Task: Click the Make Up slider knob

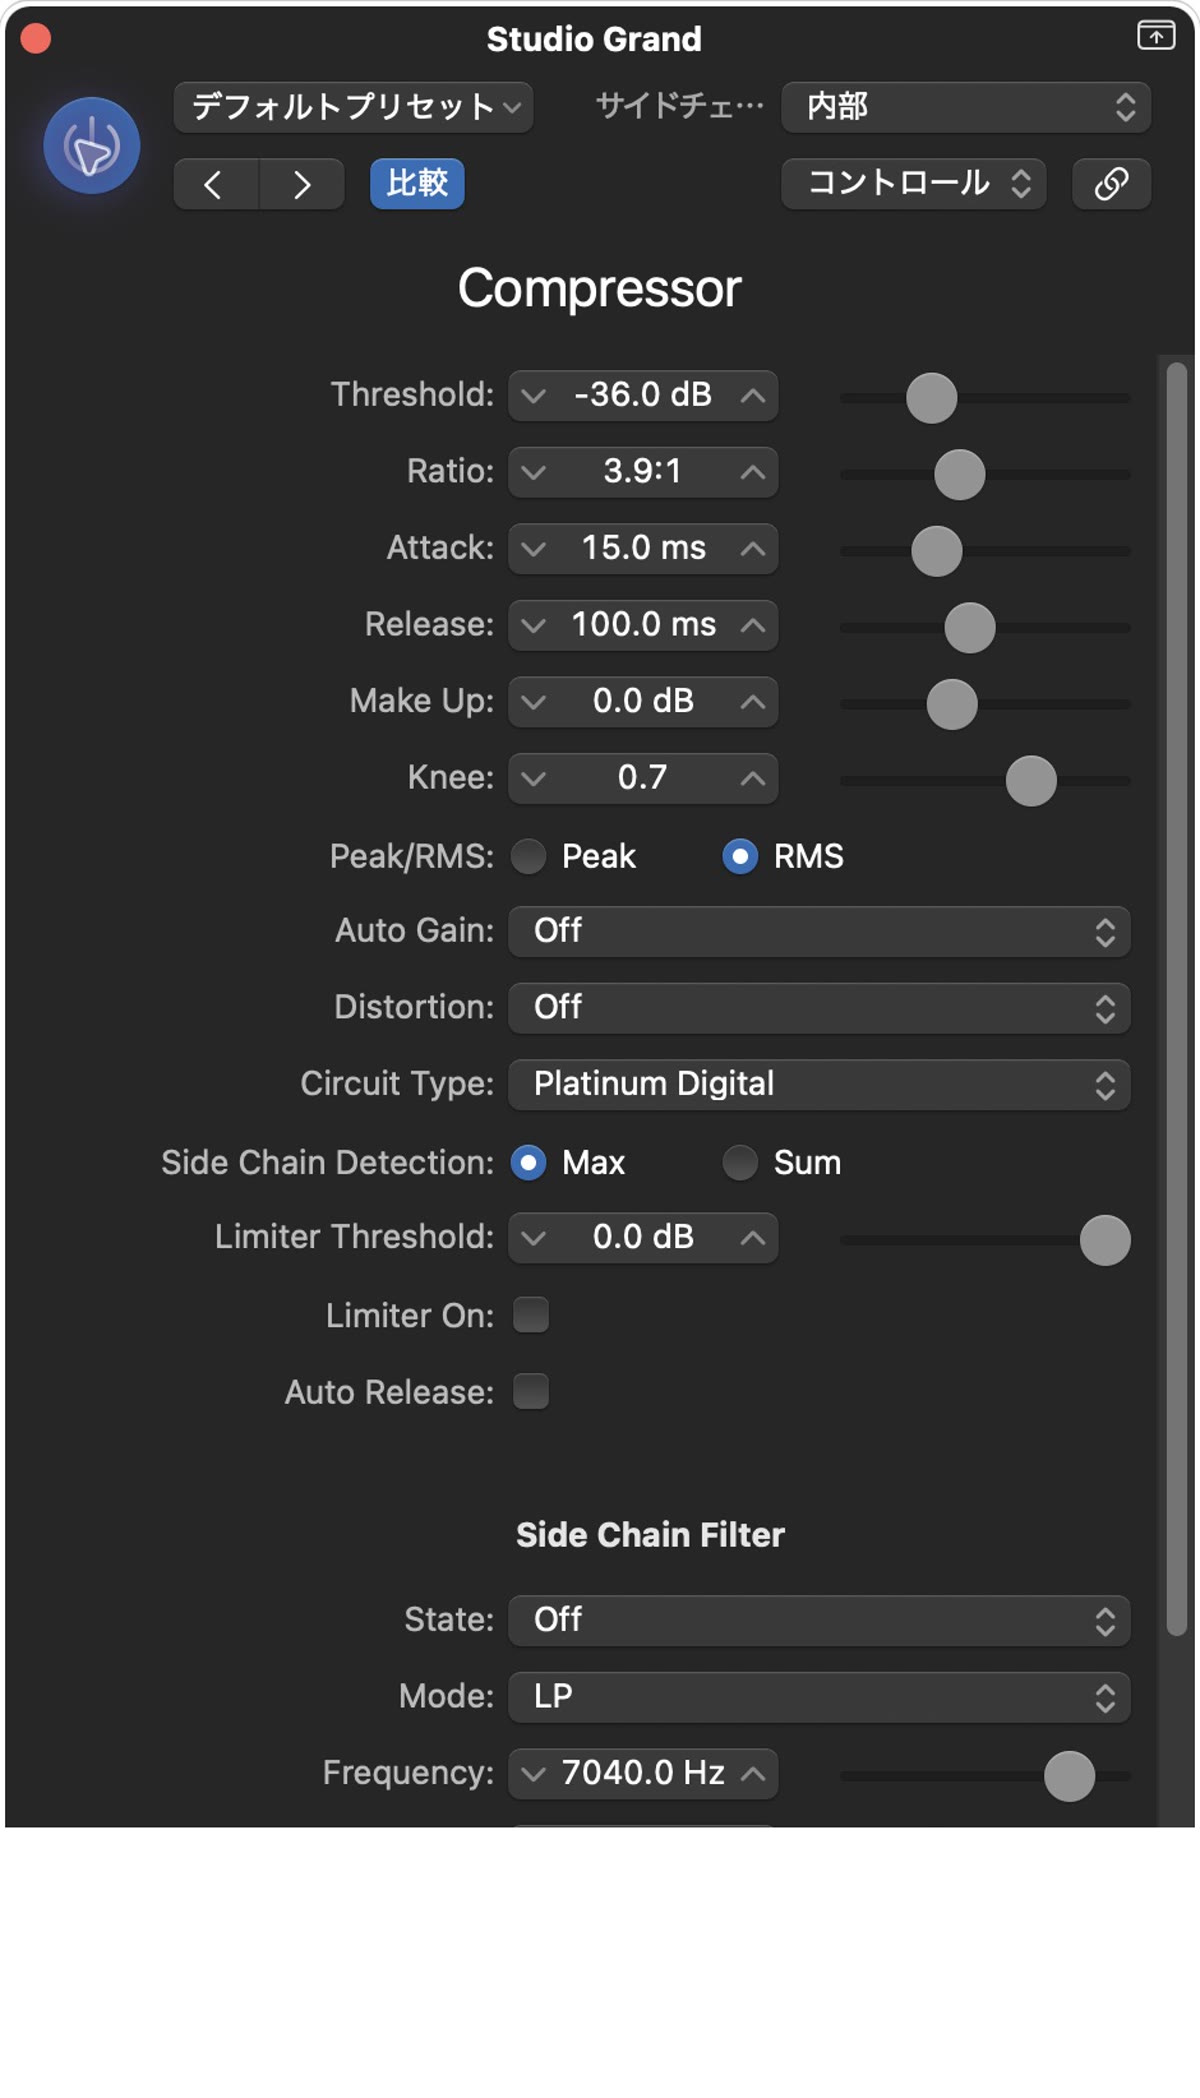Action: coord(952,704)
